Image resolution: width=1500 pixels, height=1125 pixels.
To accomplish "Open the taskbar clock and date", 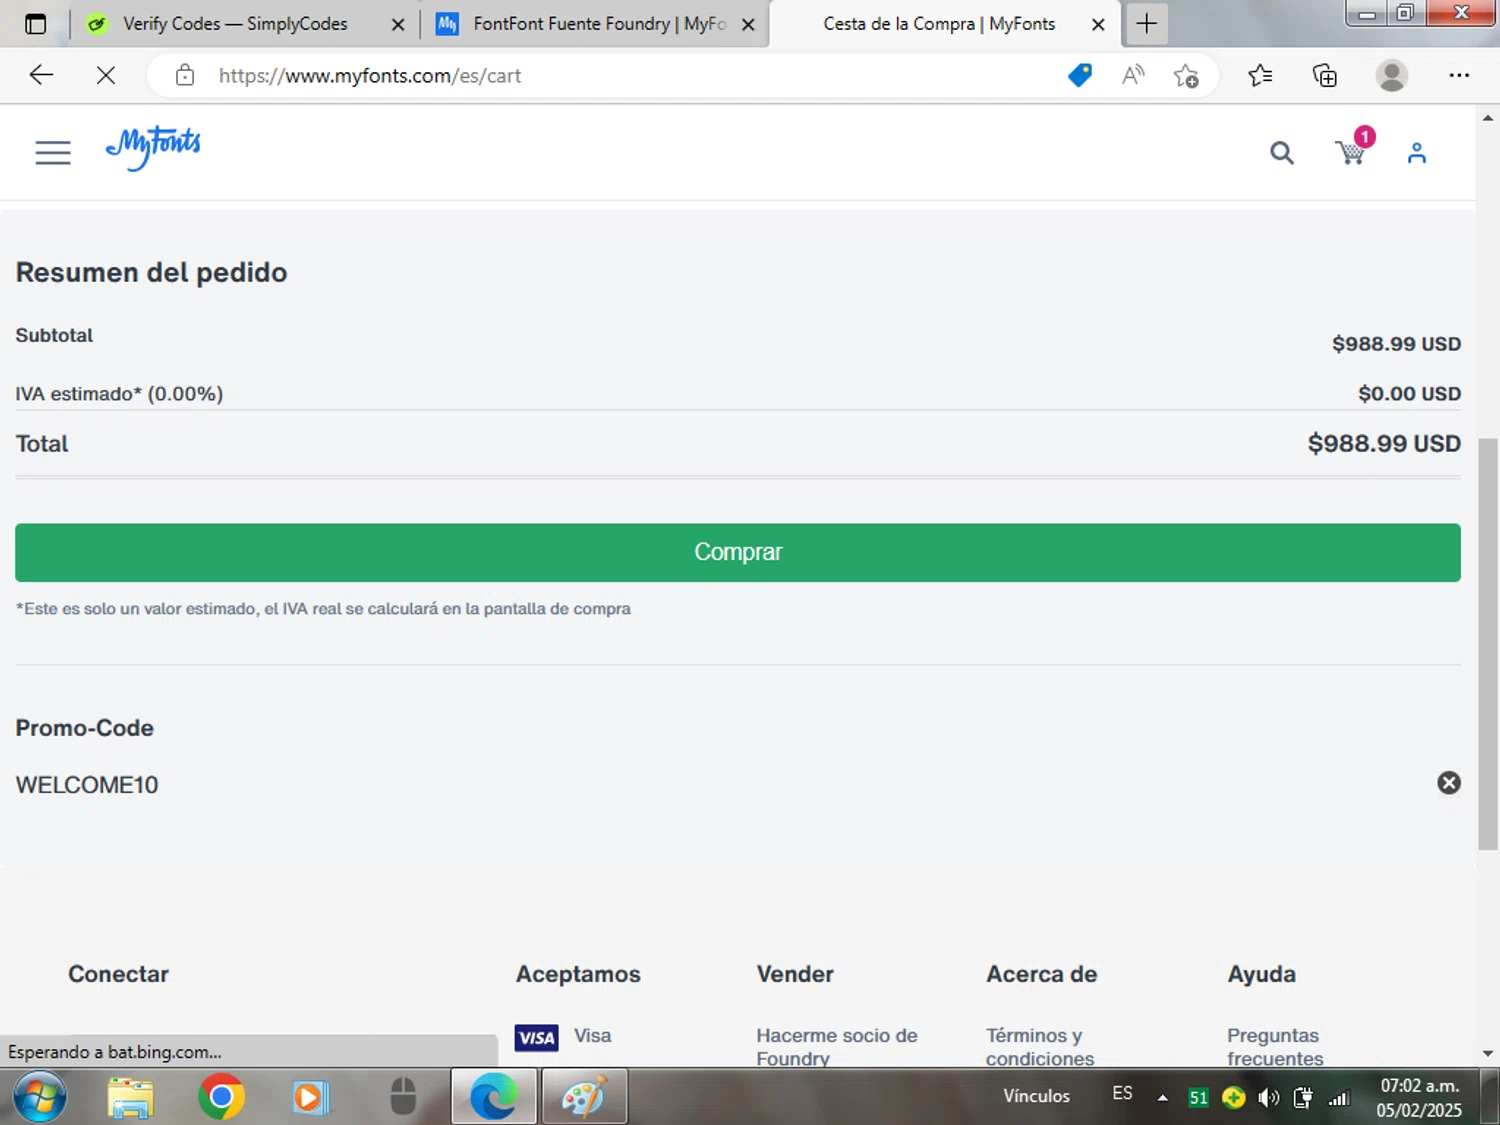I will (x=1419, y=1098).
